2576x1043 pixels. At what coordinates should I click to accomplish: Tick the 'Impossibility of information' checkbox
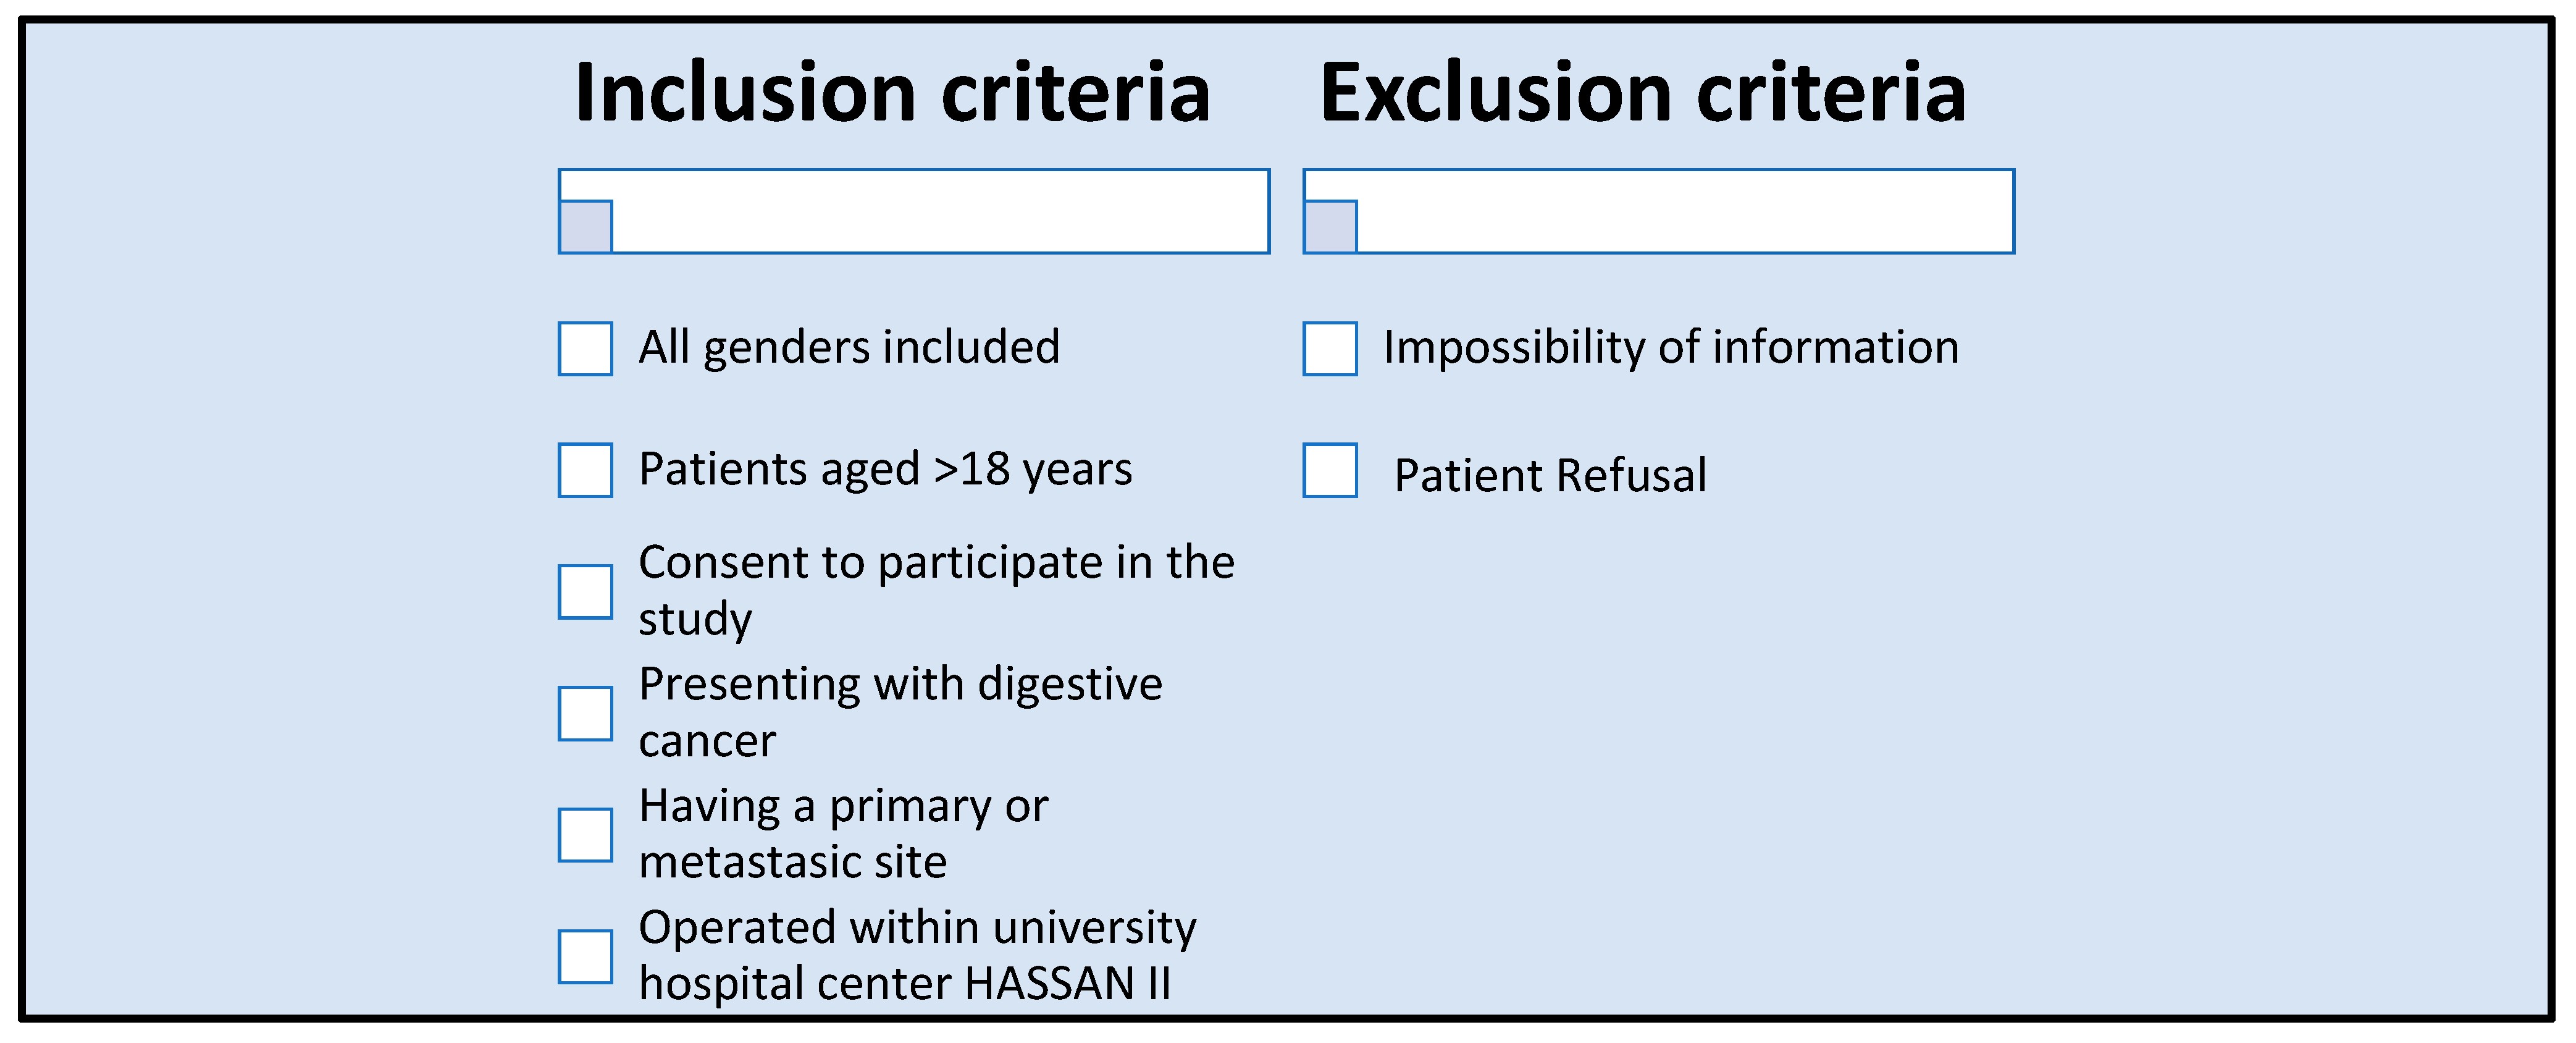[1330, 348]
